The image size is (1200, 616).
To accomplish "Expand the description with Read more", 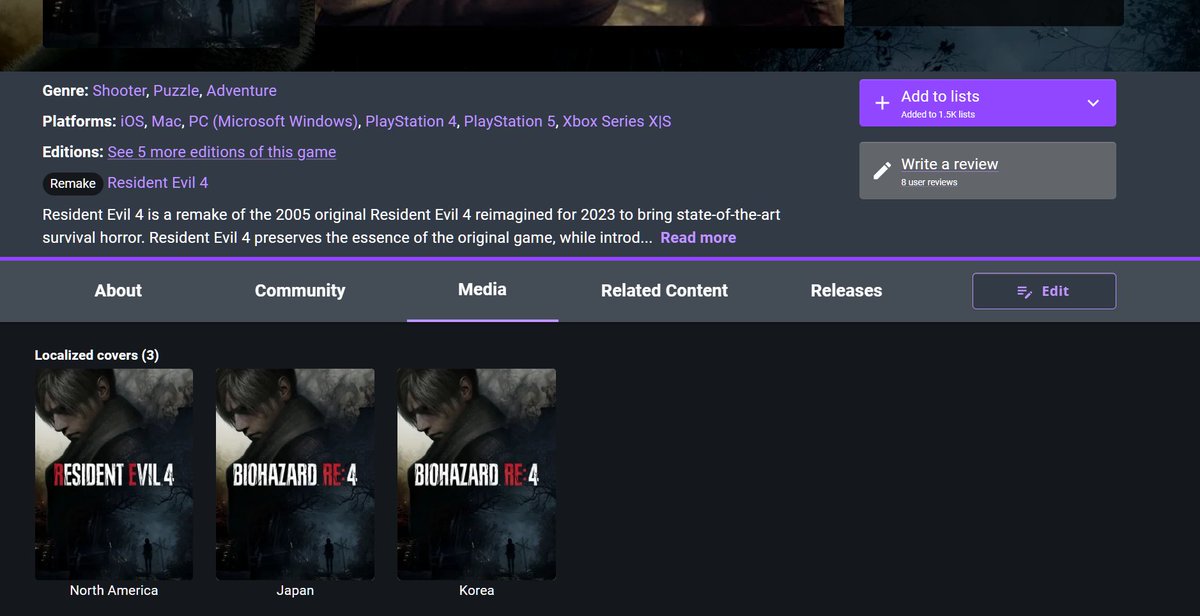I will 697,237.
